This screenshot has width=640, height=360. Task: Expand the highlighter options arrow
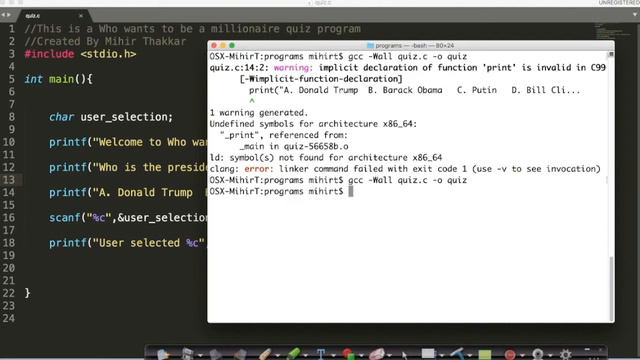306,356
